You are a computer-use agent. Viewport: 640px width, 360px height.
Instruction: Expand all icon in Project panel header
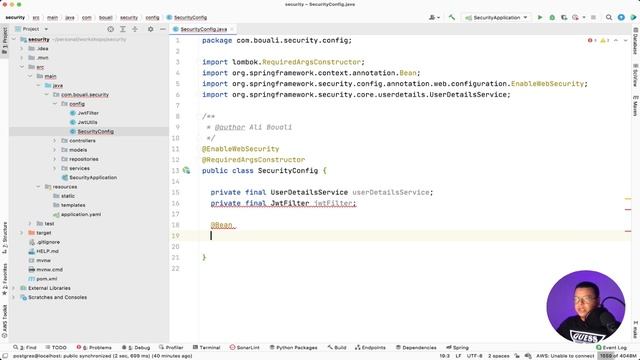pos(122,29)
